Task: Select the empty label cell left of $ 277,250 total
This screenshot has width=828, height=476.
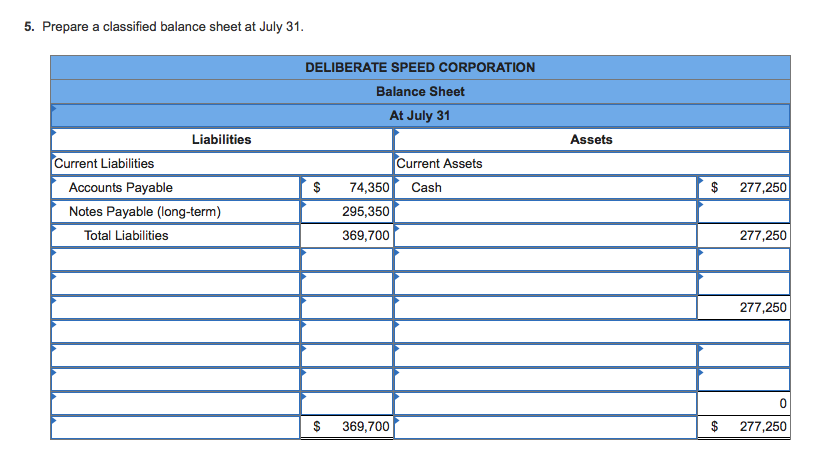Action: click(x=545, y=427)
